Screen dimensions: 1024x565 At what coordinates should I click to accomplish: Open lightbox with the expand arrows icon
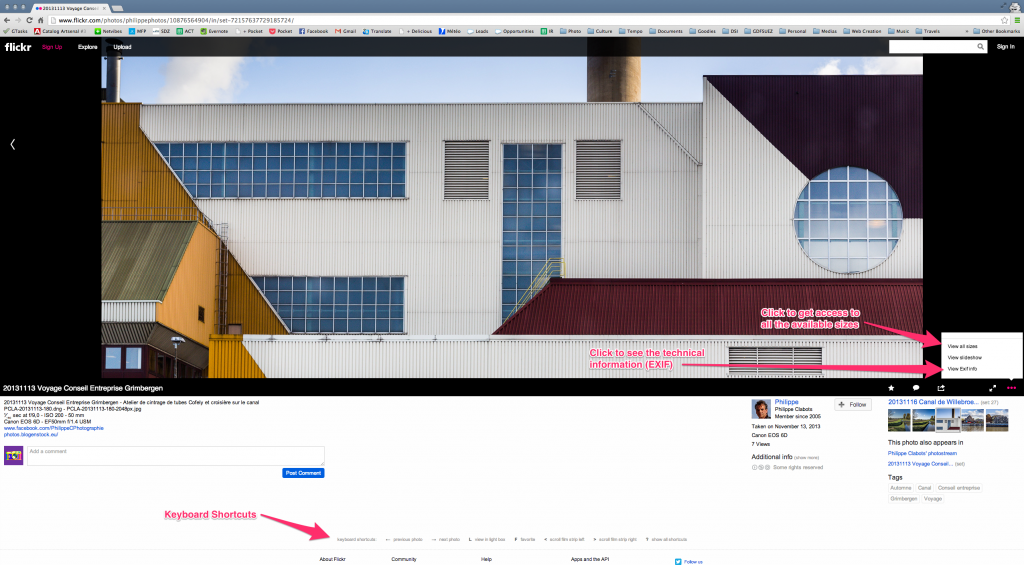(992, 388)
